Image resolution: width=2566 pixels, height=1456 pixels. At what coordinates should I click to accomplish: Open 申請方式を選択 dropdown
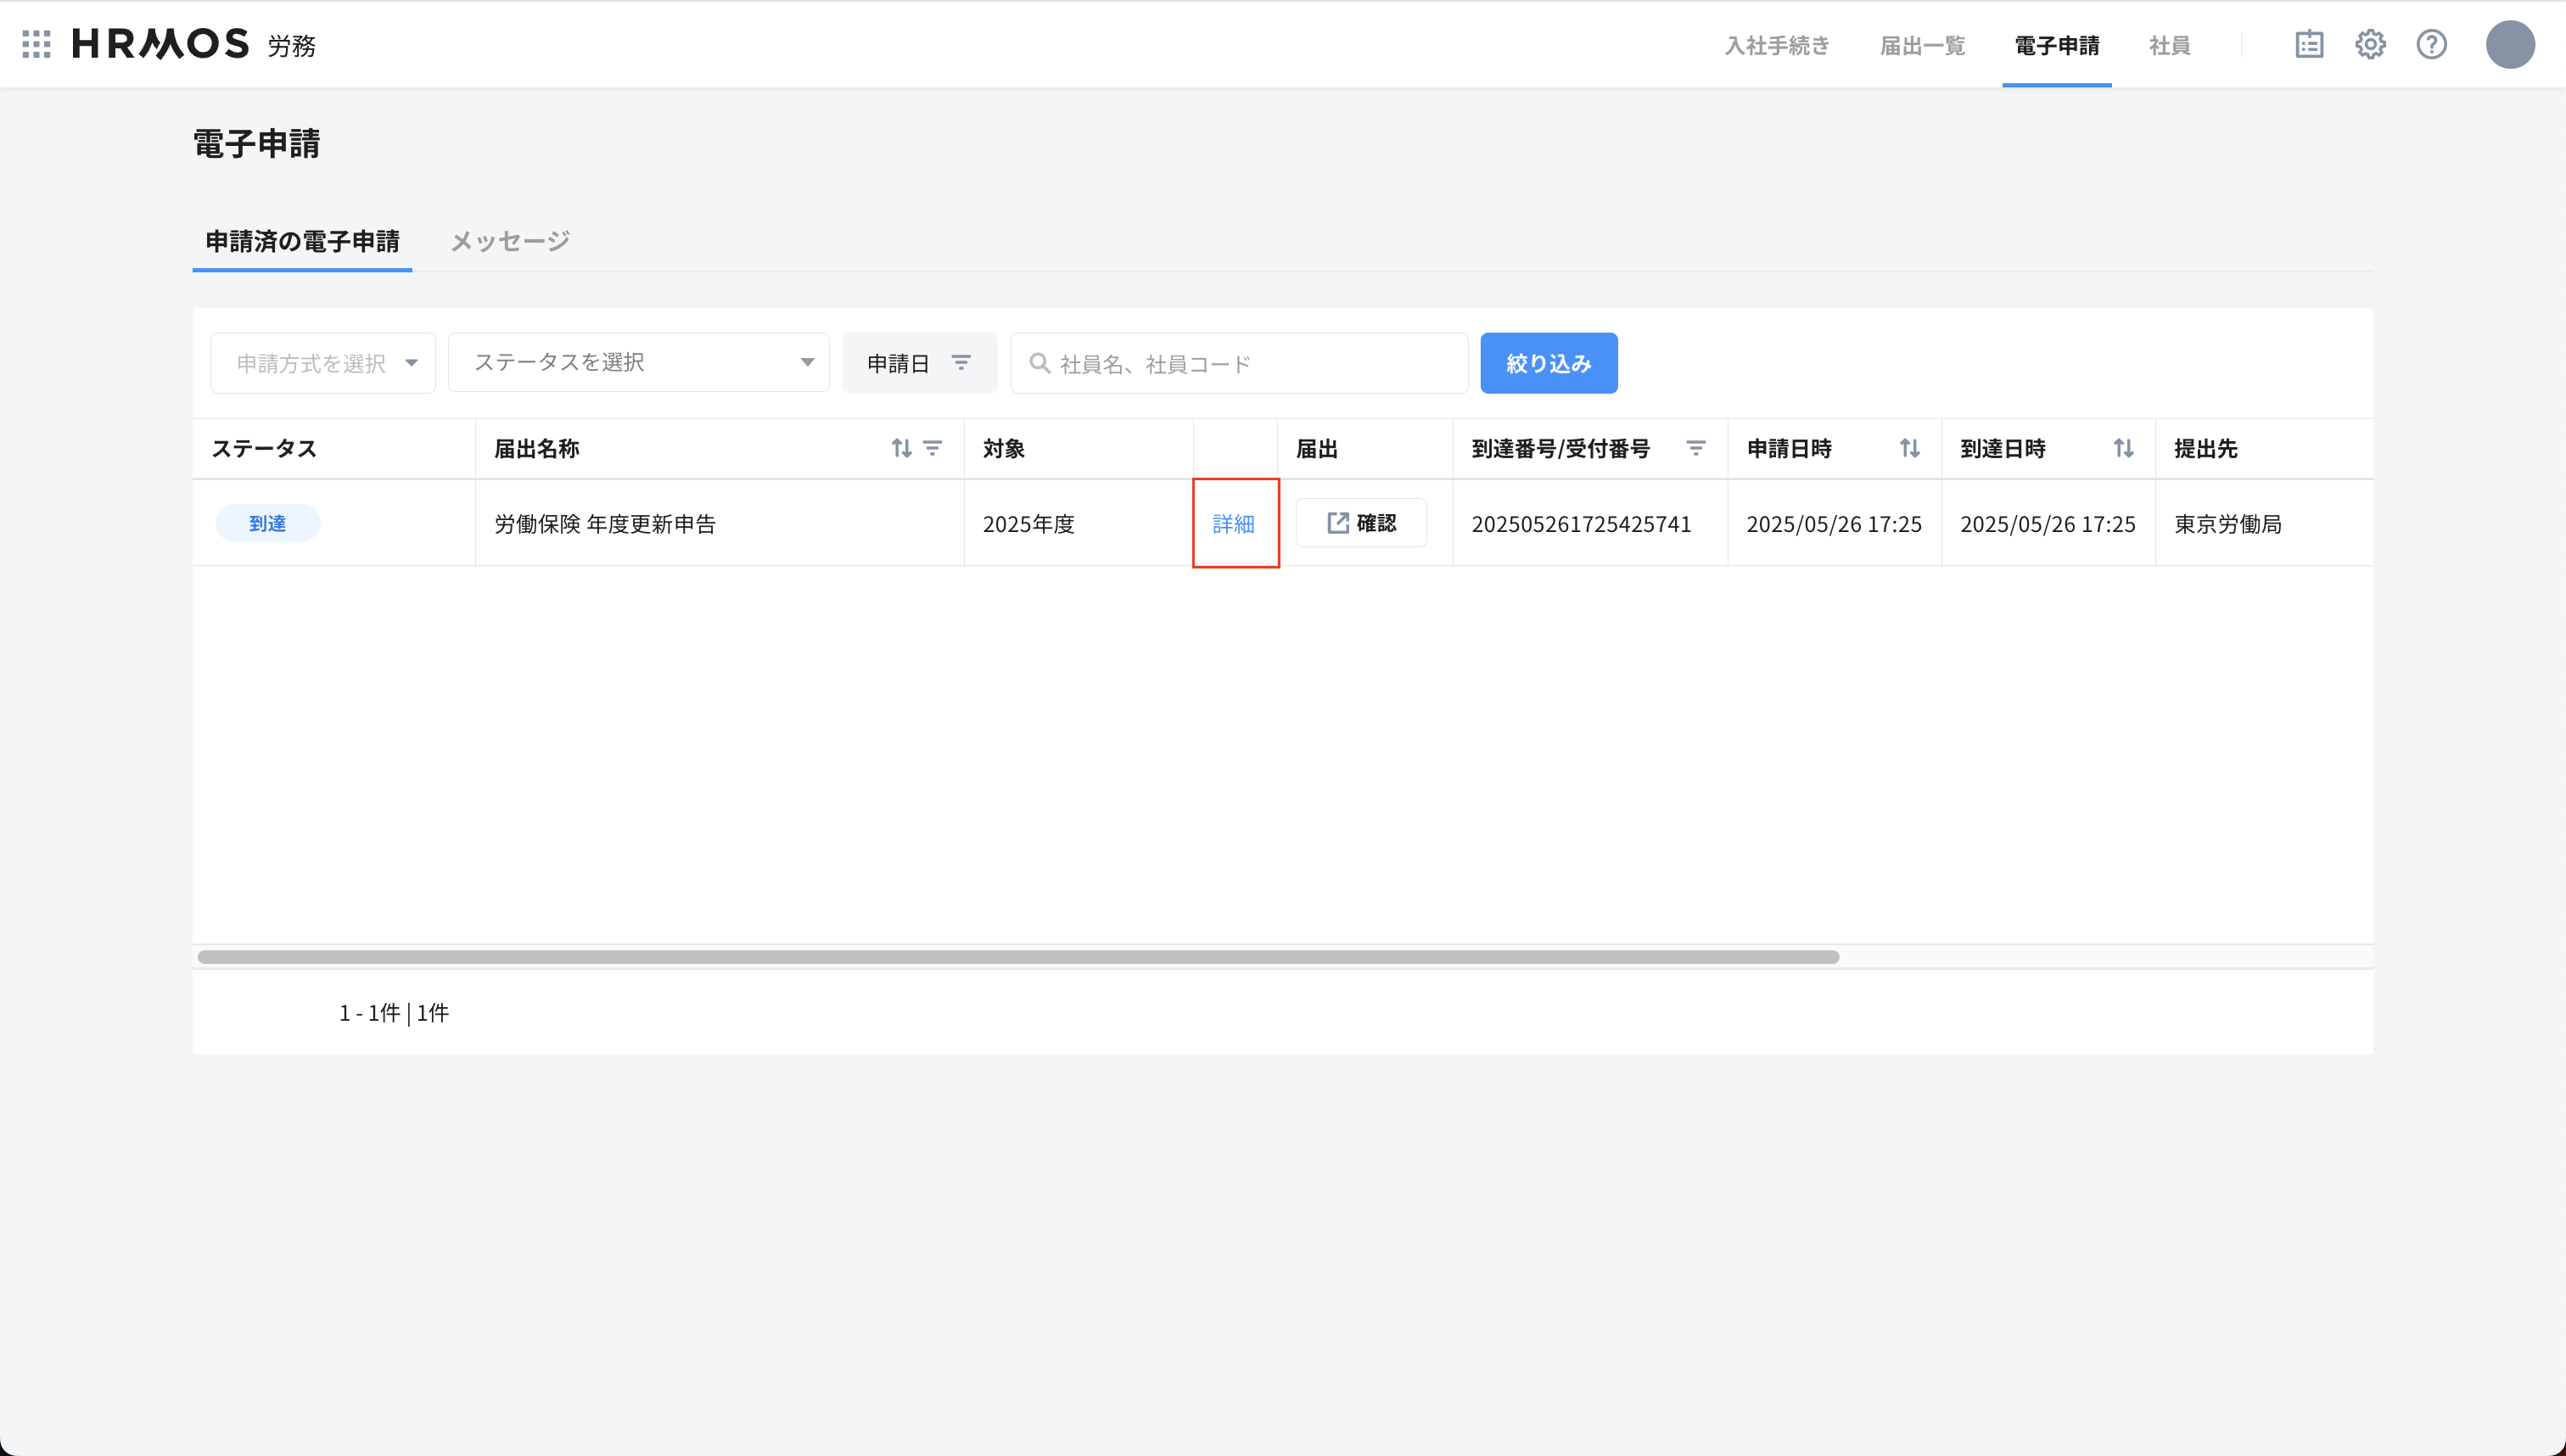click(x=323, y=363)
